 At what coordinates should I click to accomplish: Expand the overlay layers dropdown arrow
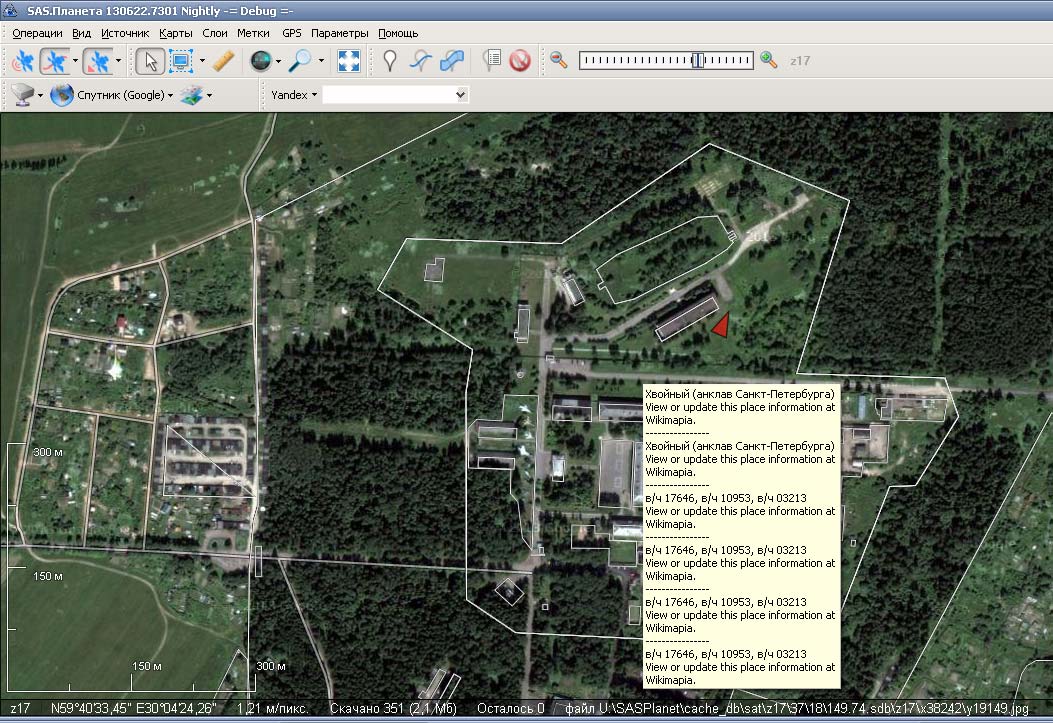click(x=209, y=96)
